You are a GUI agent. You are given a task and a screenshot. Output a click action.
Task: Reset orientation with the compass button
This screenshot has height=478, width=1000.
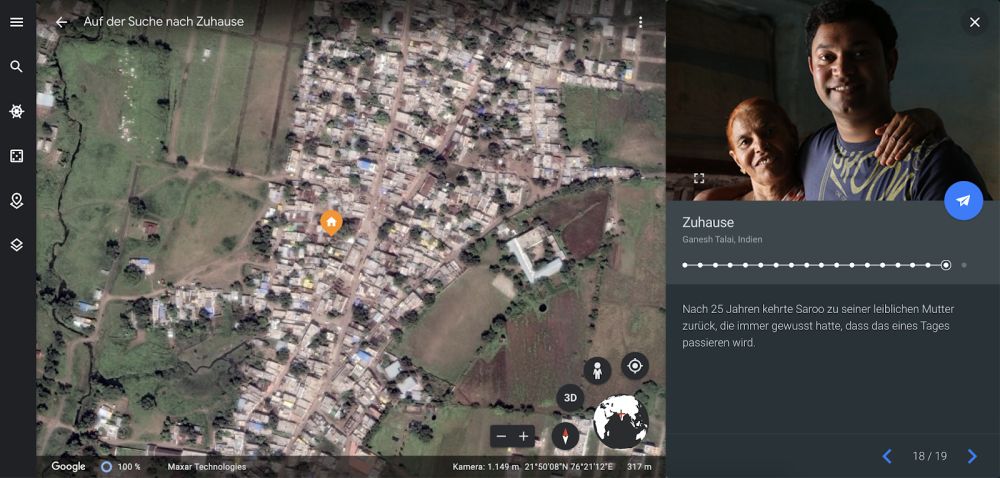point(565,437)
